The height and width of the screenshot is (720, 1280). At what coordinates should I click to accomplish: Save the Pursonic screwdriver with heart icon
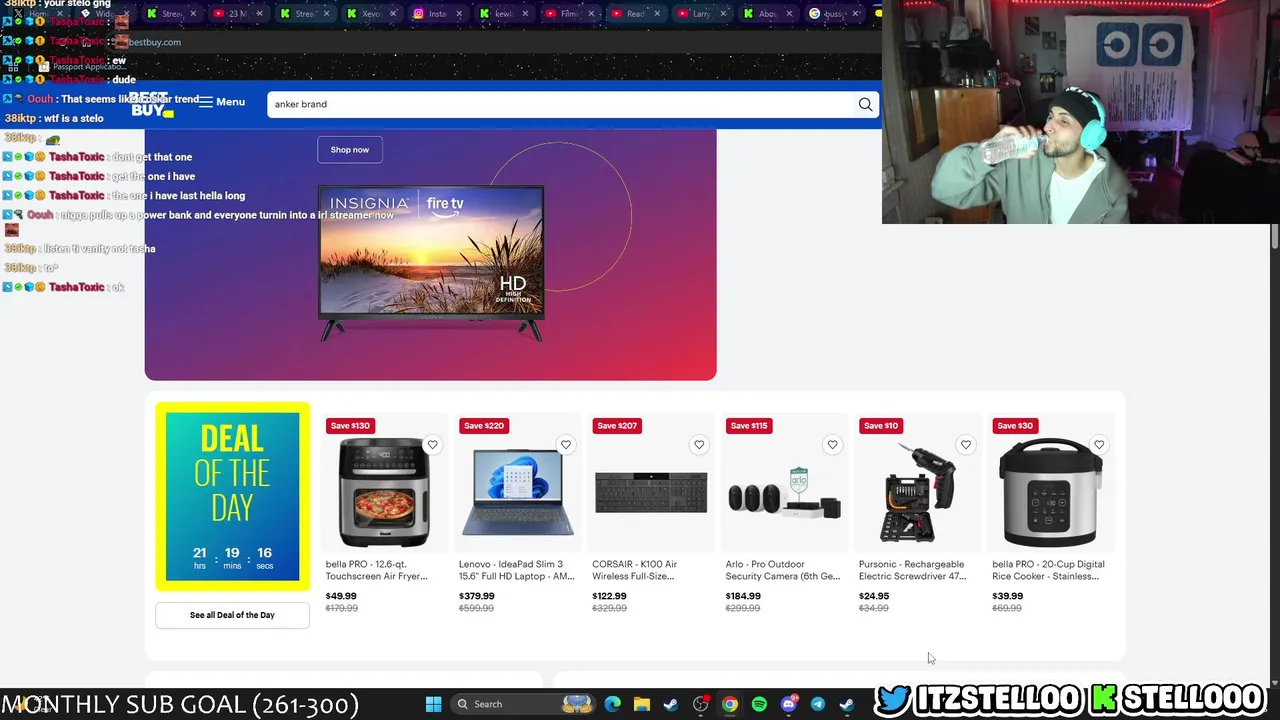[x=965, y=445]
